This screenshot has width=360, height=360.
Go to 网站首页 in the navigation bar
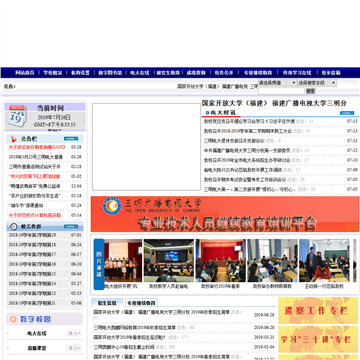tap(25, 73)
